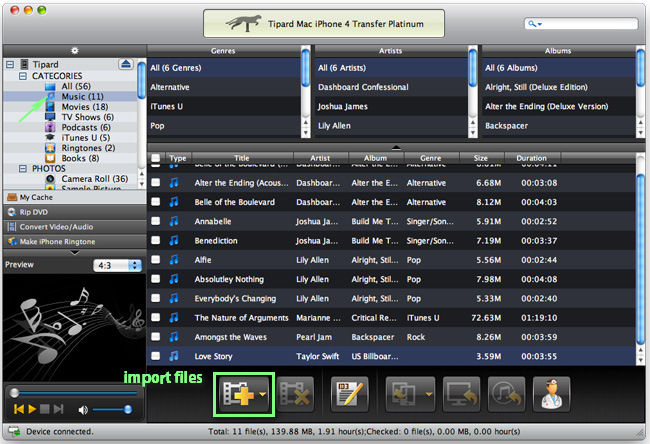Click the playback progress slider

75,392
